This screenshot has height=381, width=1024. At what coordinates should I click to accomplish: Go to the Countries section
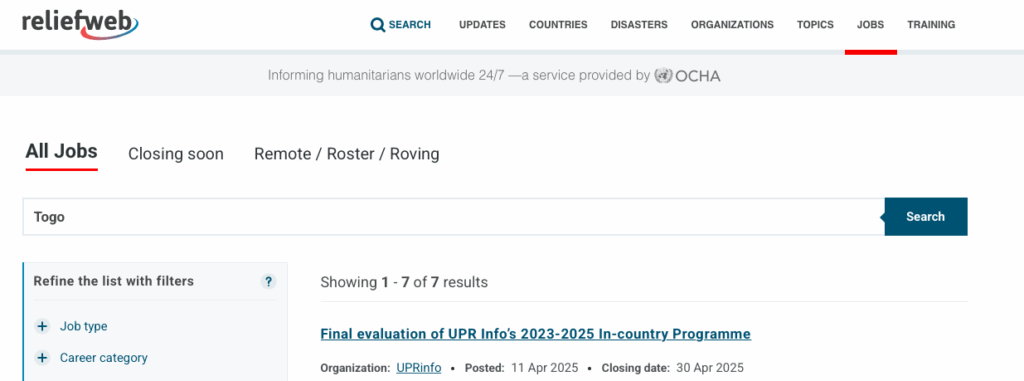tap(558, 25)
